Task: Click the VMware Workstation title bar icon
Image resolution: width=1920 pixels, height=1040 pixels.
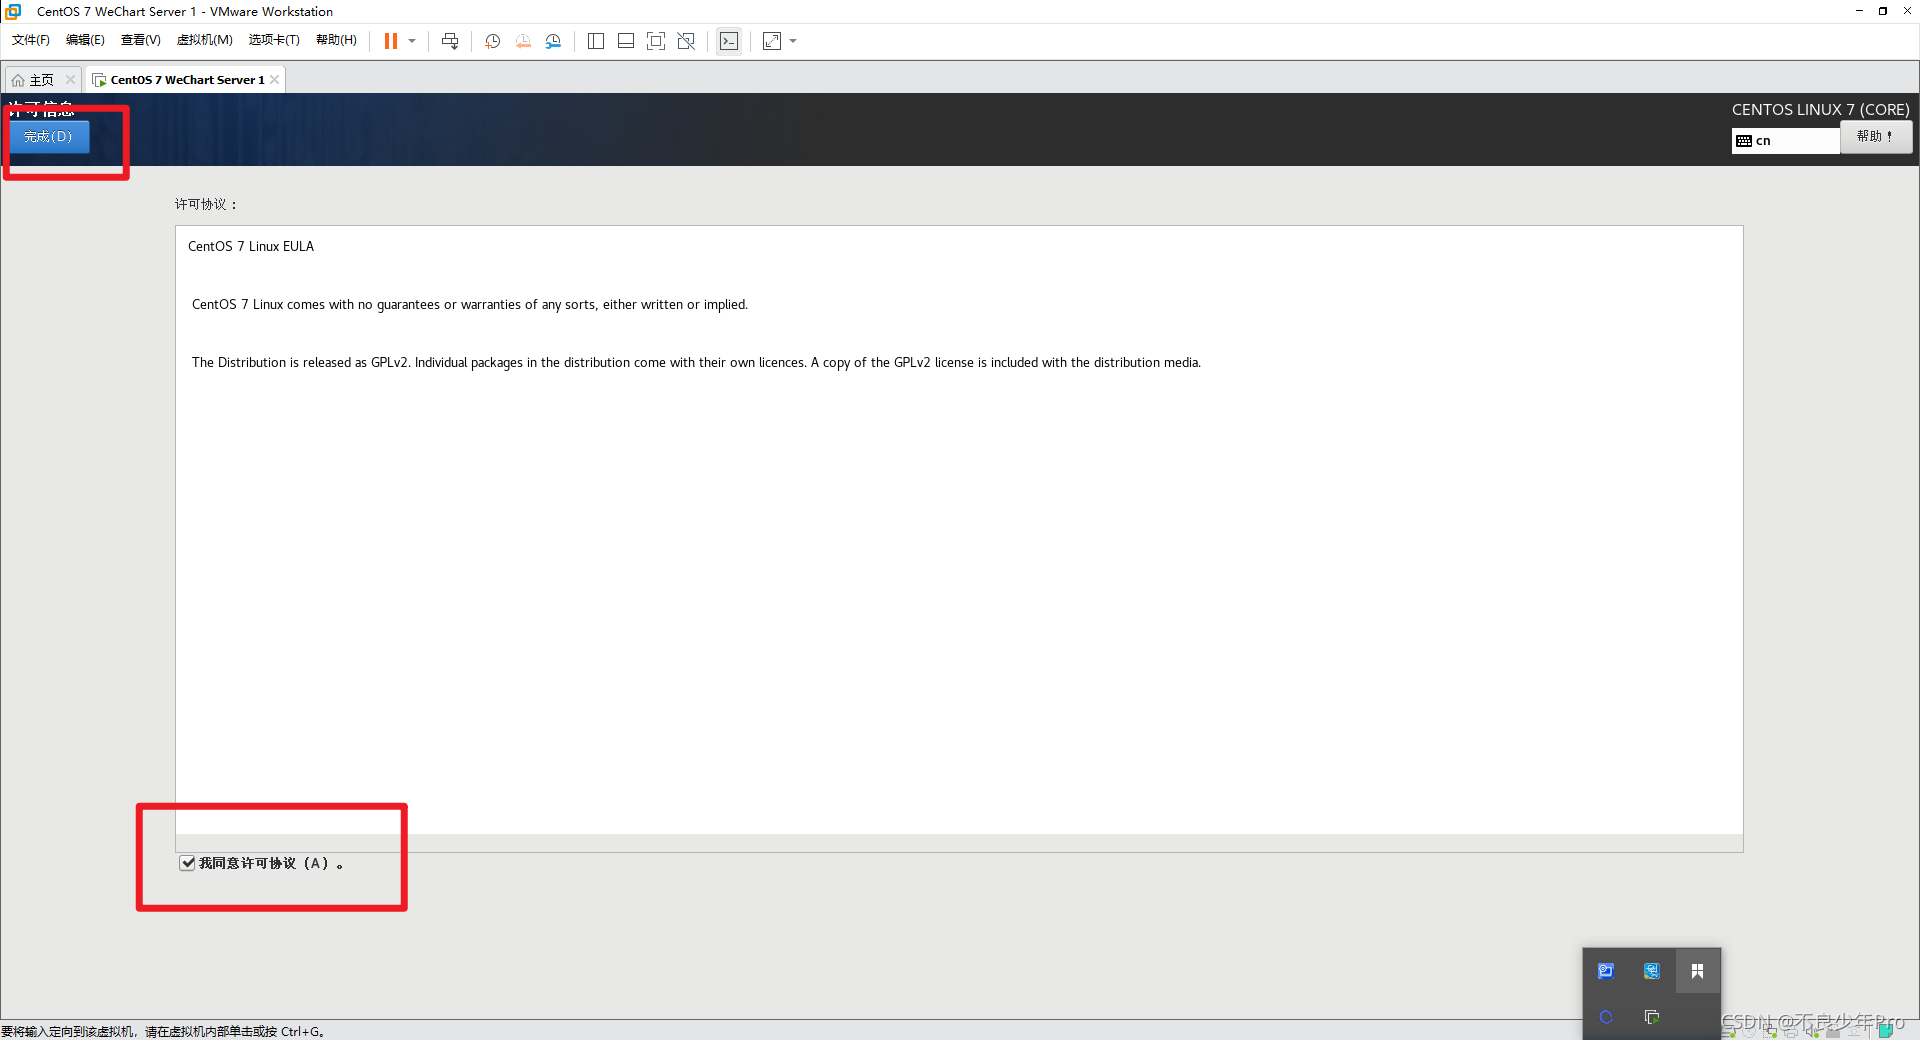Action: pyautogui.click(x=13, y=11)
